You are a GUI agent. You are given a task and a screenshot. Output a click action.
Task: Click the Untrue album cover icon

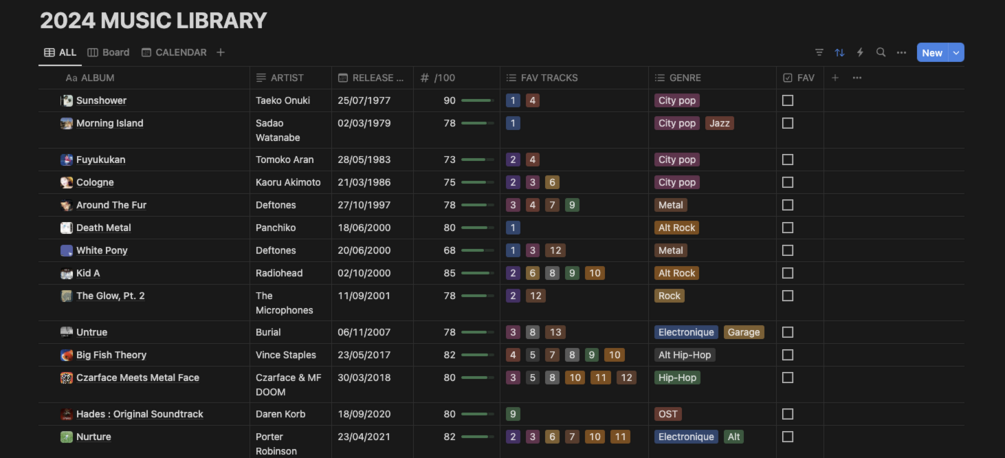point(67,332)
